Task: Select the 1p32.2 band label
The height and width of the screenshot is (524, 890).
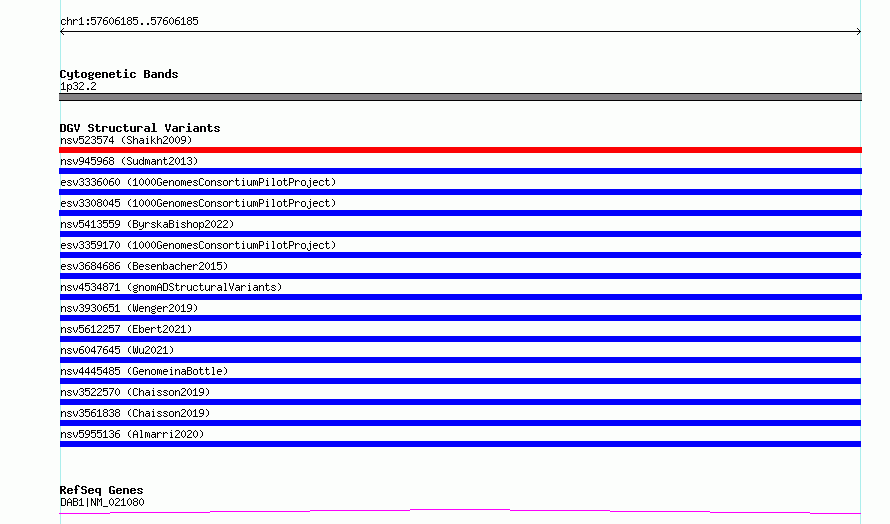Action: point(78,86)
